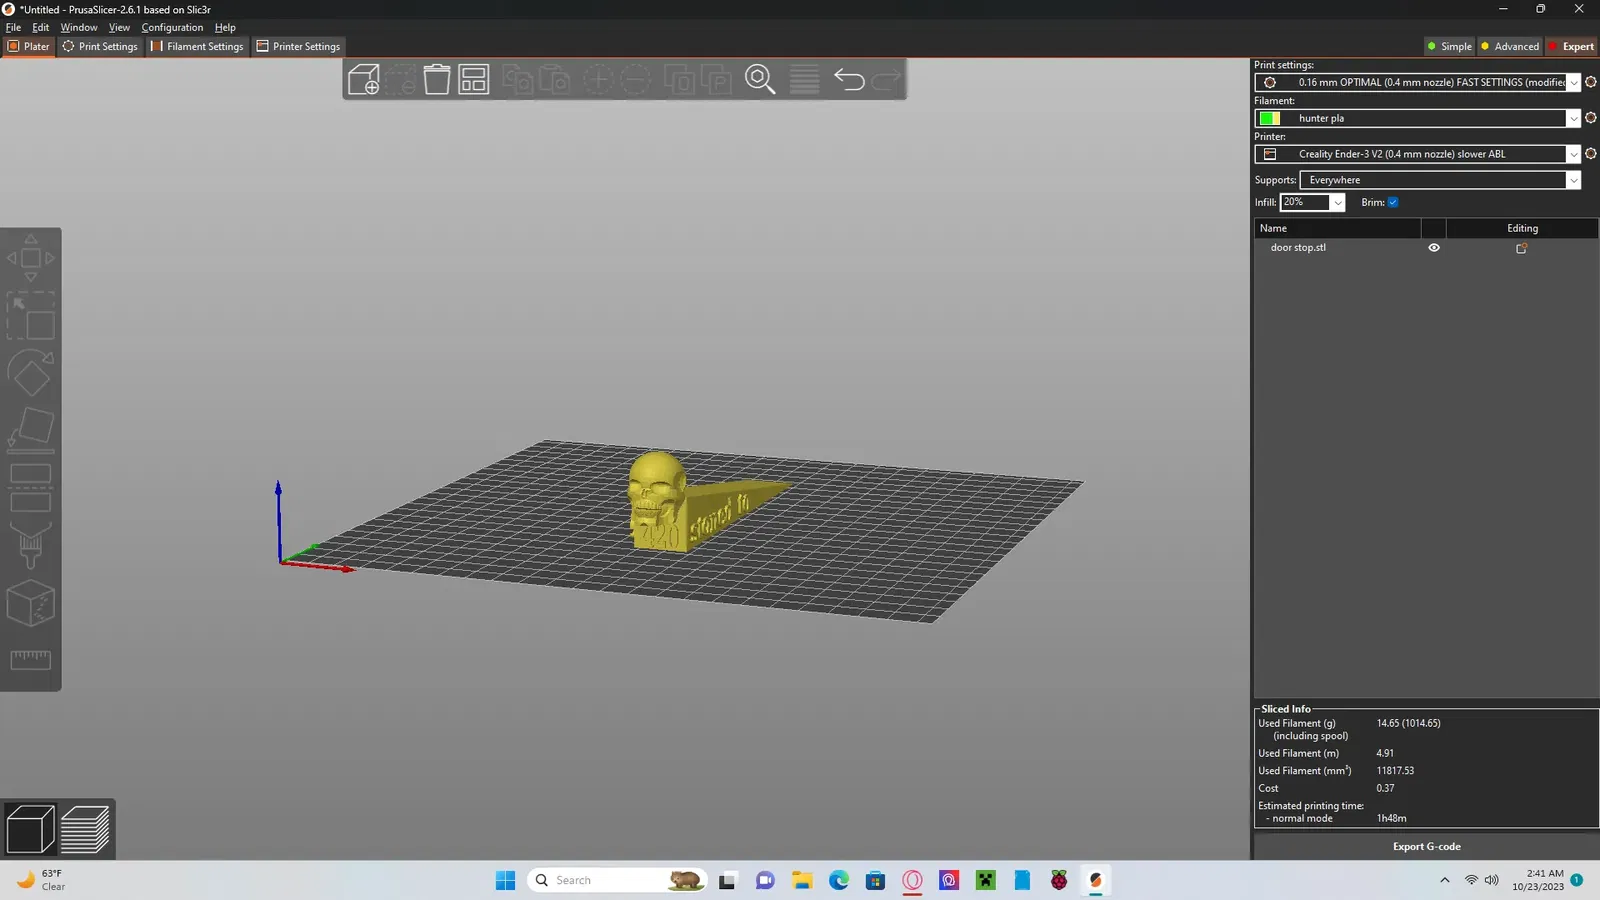
Task: Click the Undo arrow icon
Action: (849, 79)
